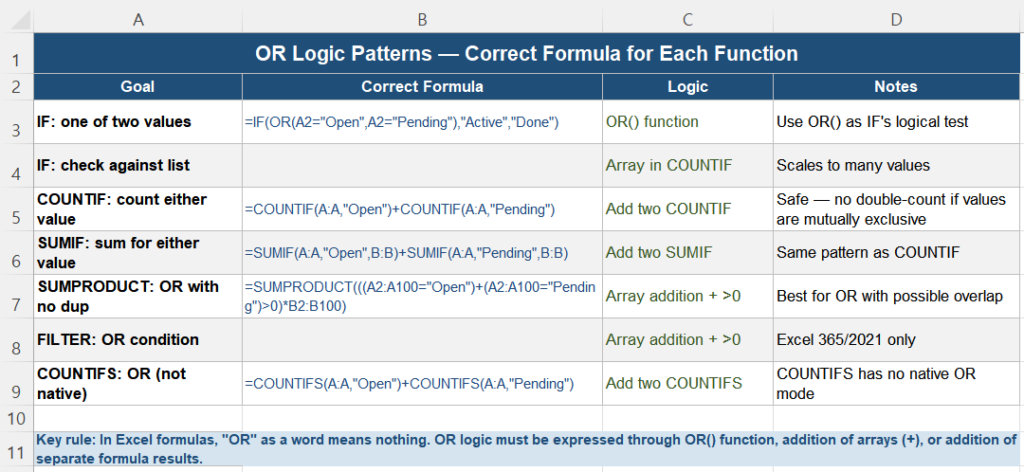Image resolution: width=1024 pixels, height=472 pixels.
Task: Select column C header
Action: tap(688, 20)
